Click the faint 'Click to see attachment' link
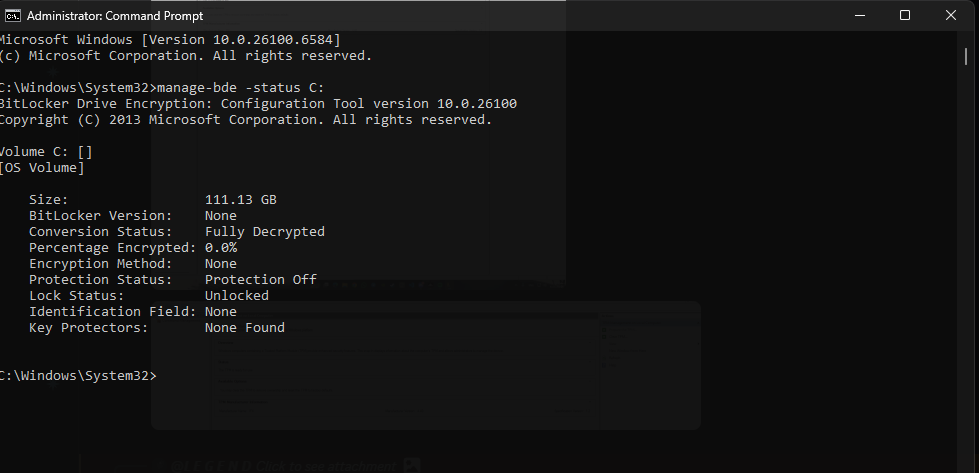 [326, 466]
